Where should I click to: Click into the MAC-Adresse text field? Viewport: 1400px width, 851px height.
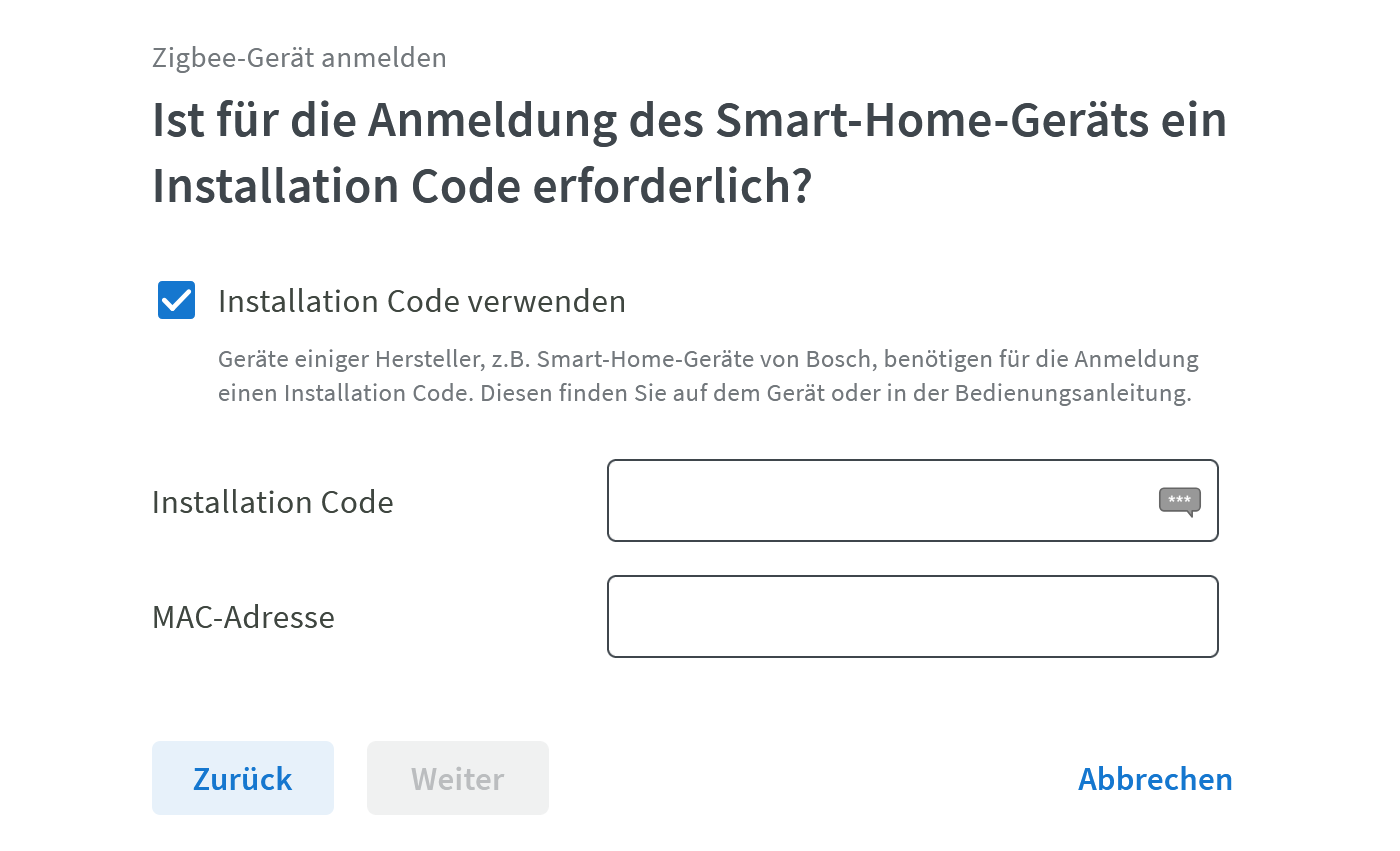point(912,616)
